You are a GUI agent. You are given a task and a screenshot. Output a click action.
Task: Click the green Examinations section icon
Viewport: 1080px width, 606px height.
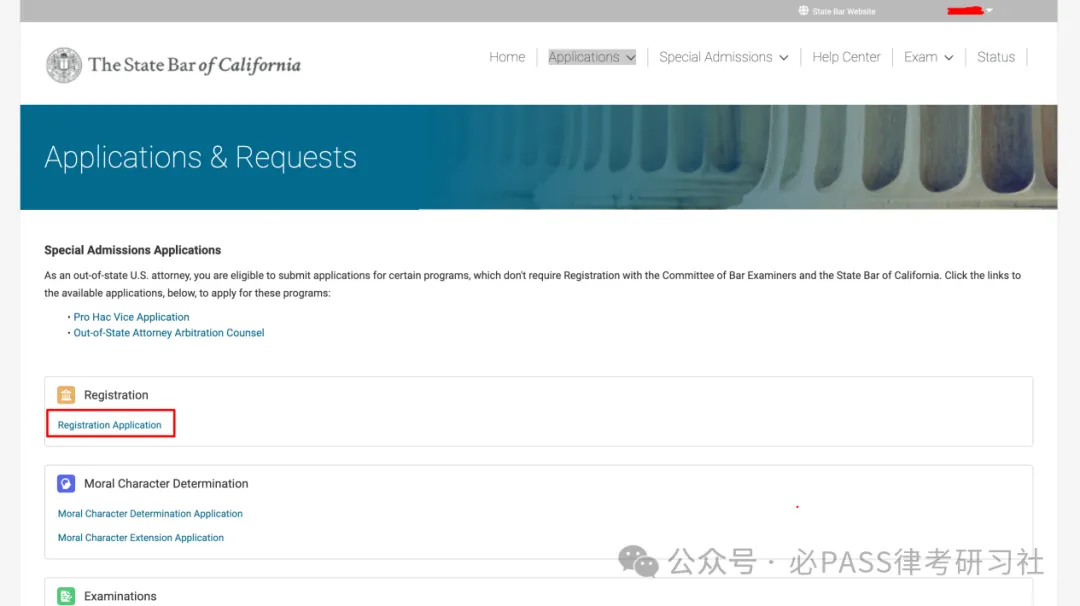[66, 596]
